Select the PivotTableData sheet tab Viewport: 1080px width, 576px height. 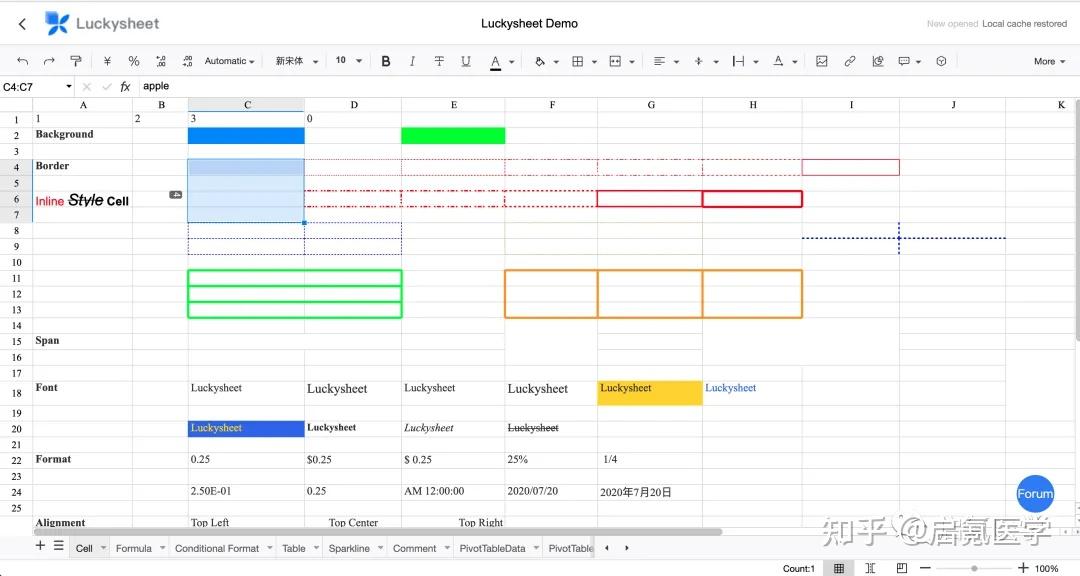coord(493,548)
